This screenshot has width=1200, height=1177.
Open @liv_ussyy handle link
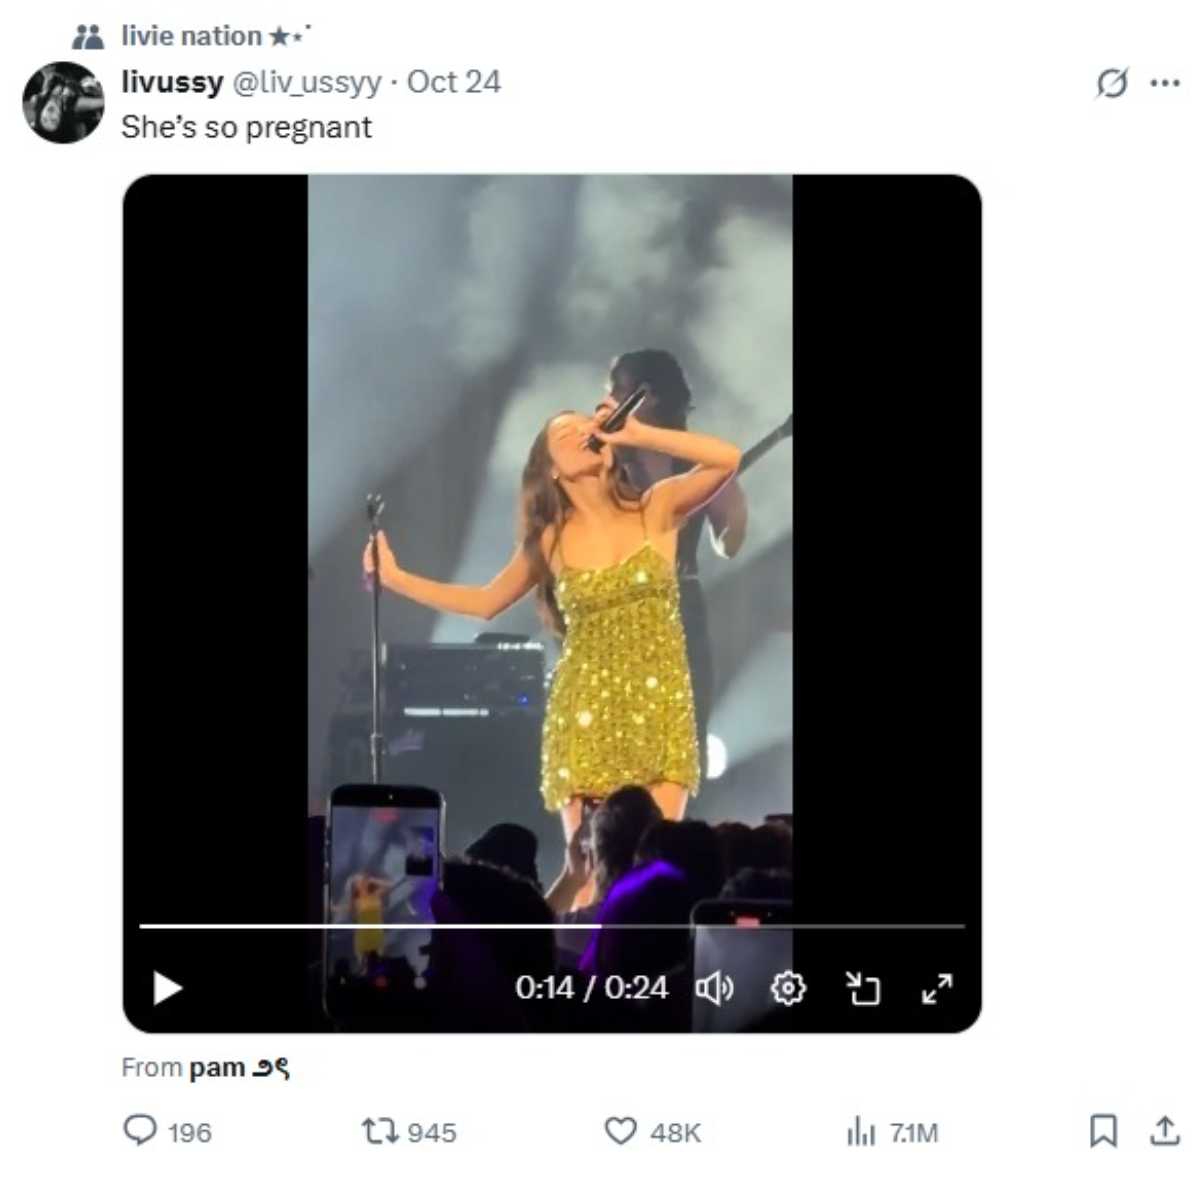306,82
